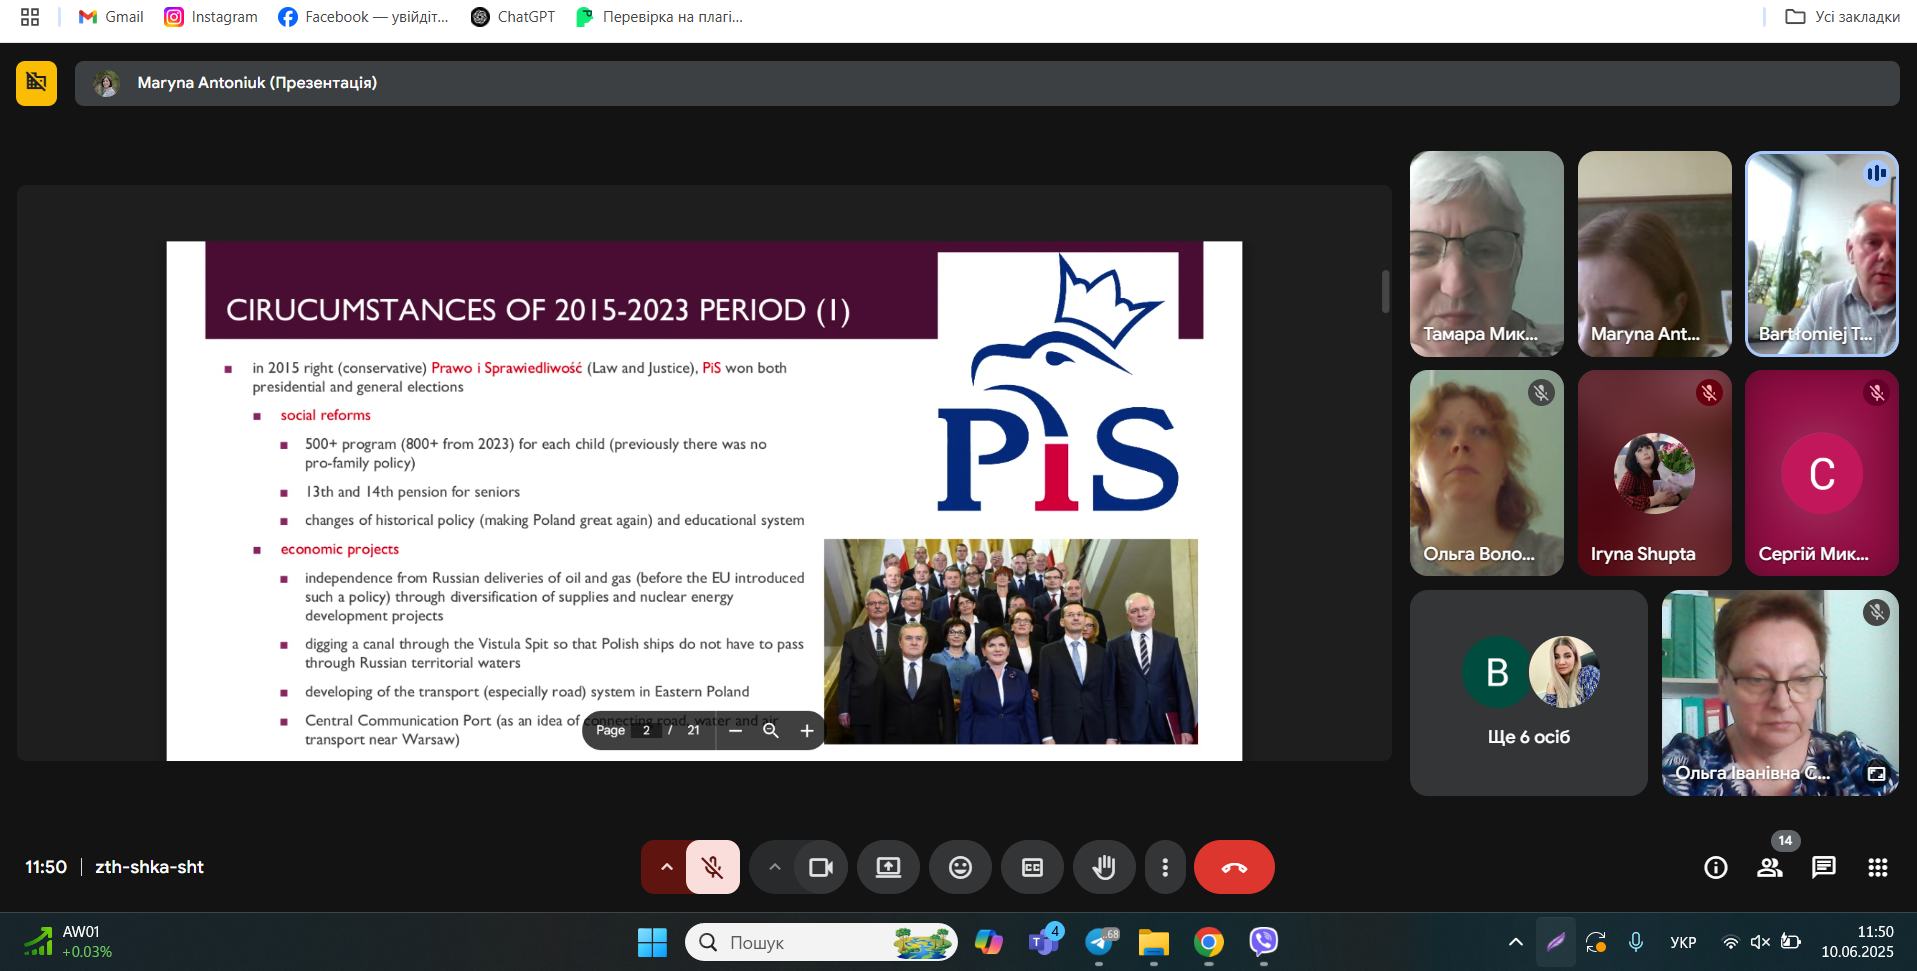The image size is (1917, 971).
Task: Click the magnifier zoom-reset icon
Action: click(771, 731)
